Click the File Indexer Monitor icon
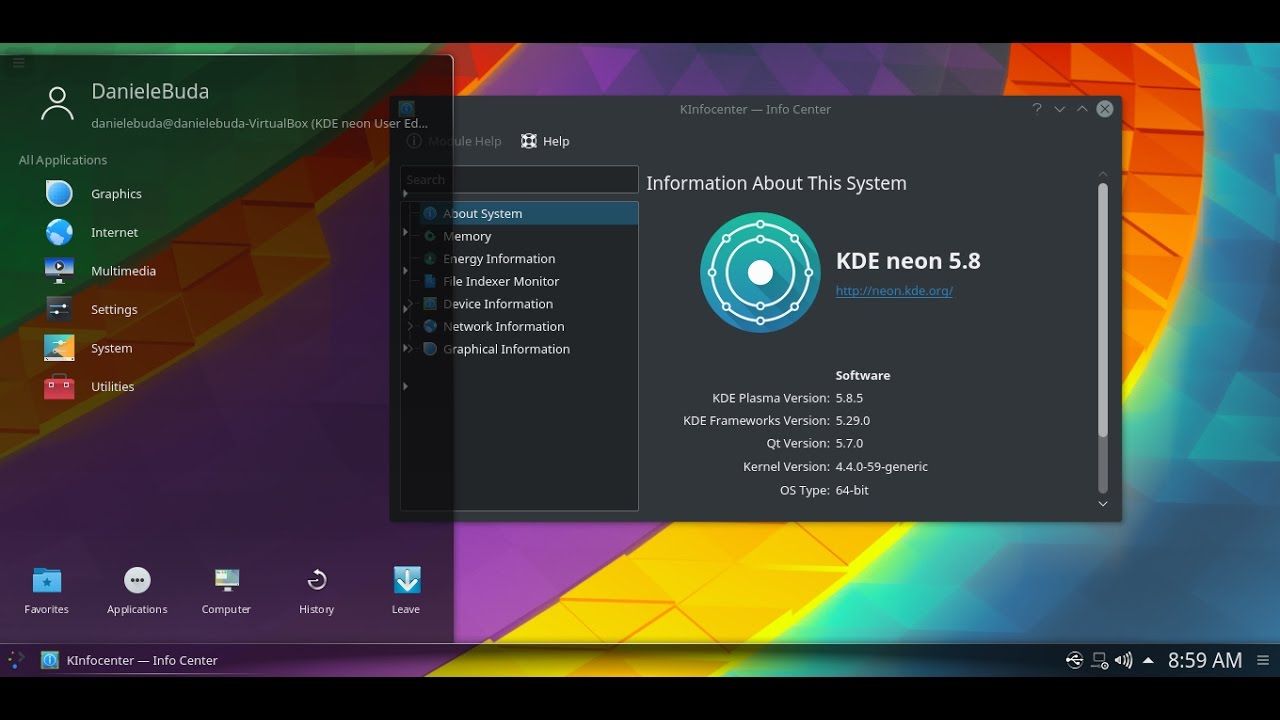Image resolution: width=1280 pixels, height=720 pixels. [x=431, y=281]
